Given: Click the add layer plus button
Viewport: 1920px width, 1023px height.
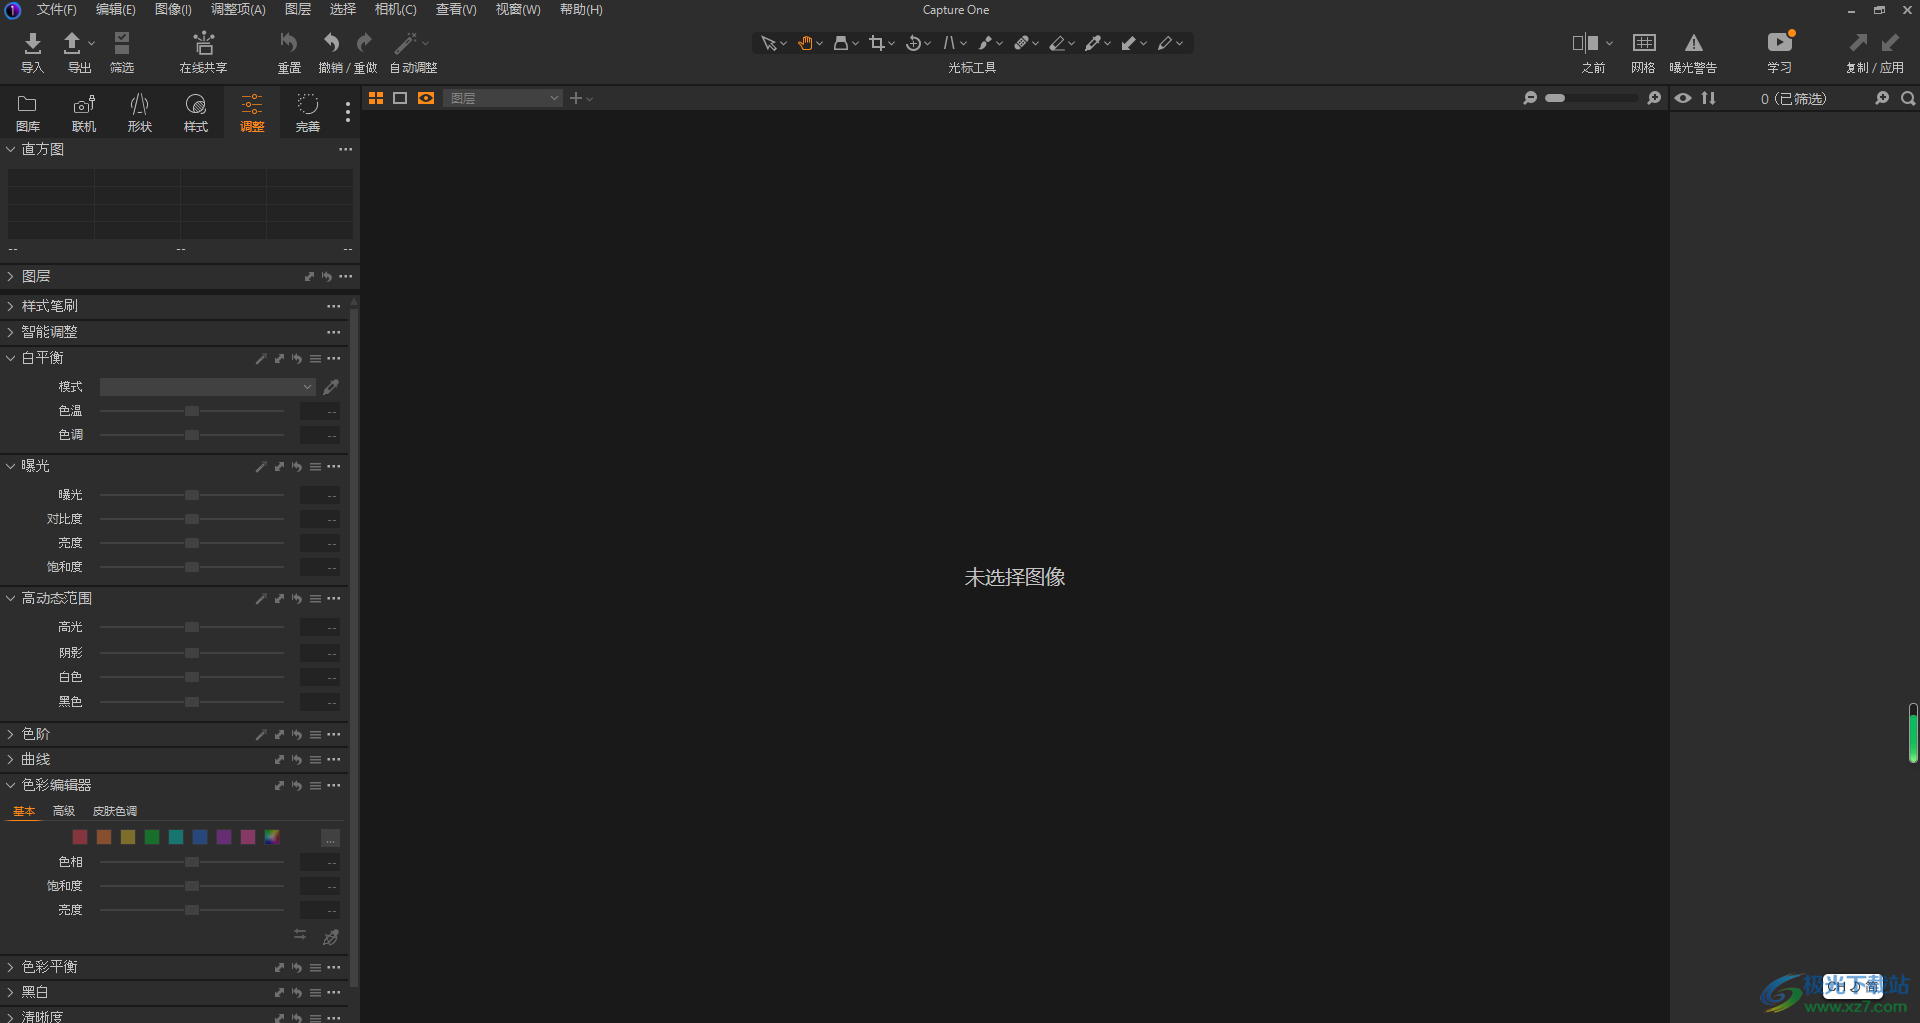Looking at the screenshot, I should click(576, 98).
